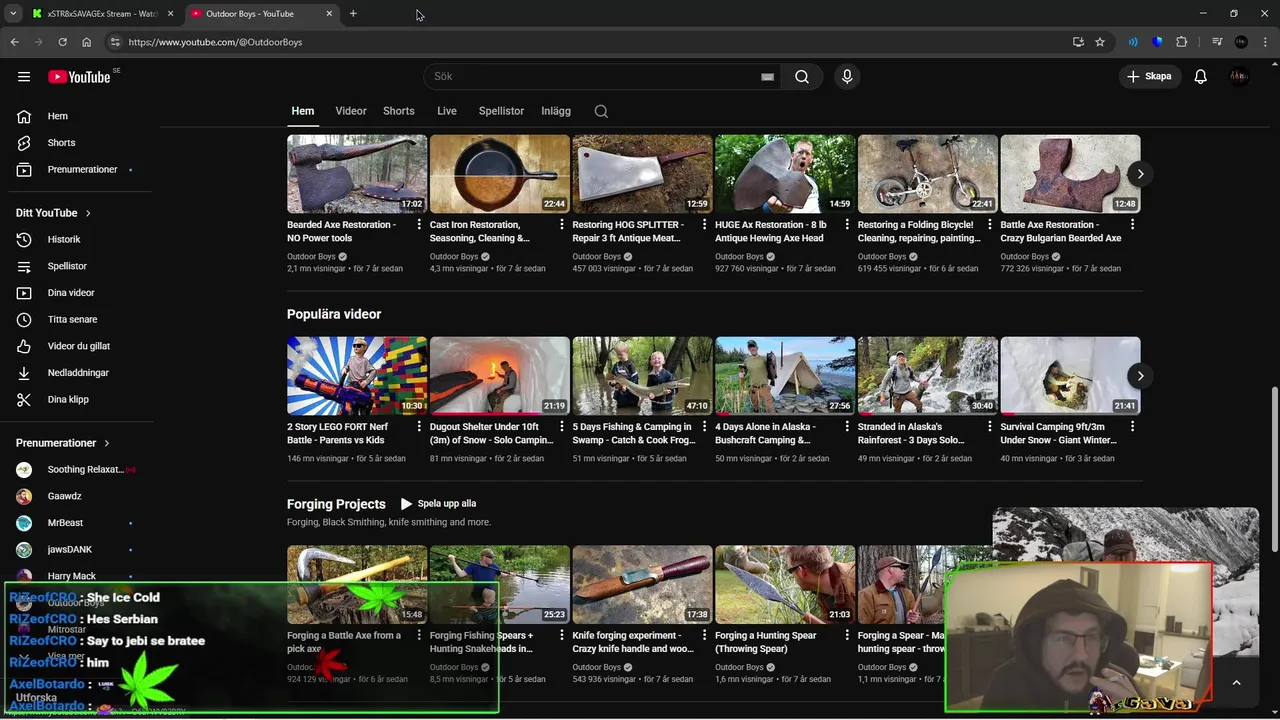The height and width of the screenshot is (720, 1280).
Task: Open browser extensions puzzle icon
Action: tap(1182, 42)
